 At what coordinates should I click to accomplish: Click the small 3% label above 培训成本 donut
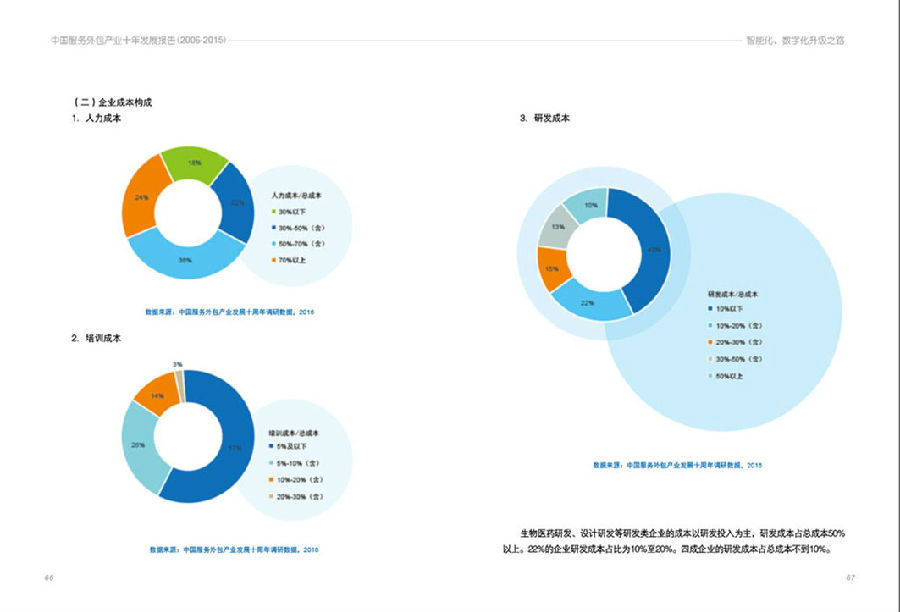[178, 364]
